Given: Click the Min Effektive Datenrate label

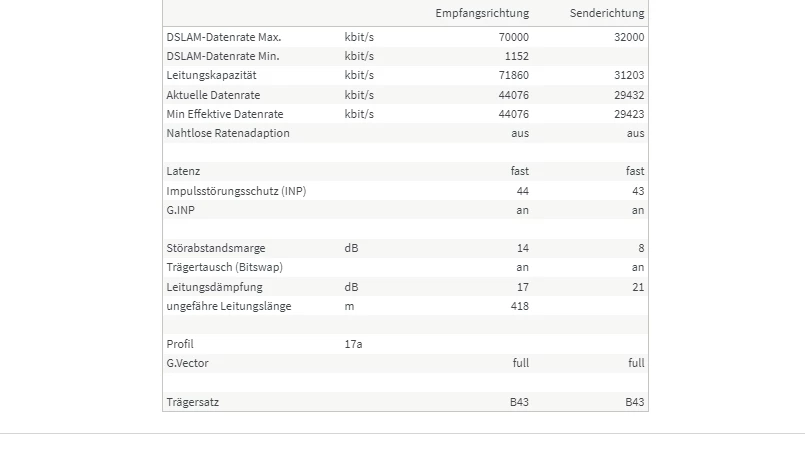Looking at the screenshot, I should pos(225,114).
